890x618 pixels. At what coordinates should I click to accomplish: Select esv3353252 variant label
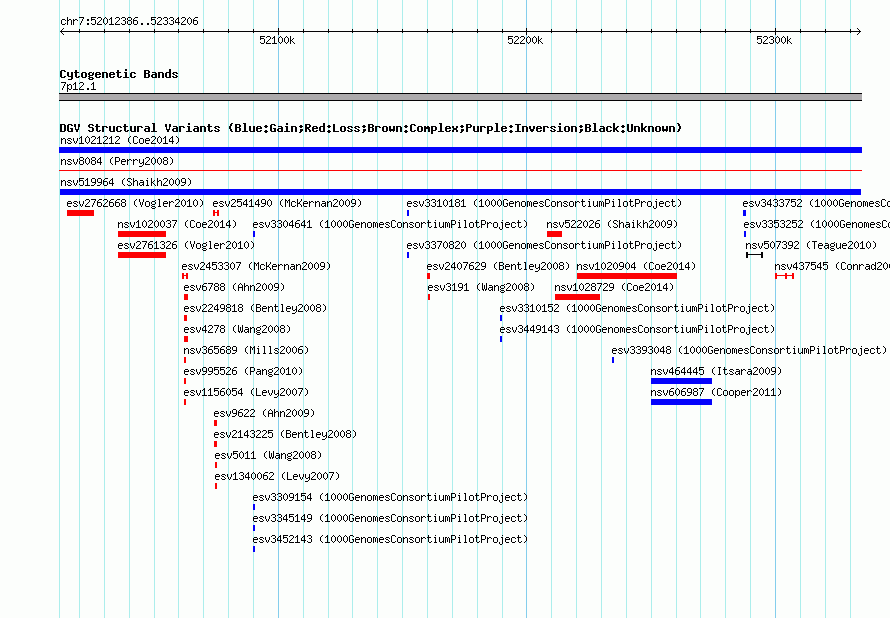[x=817, y=224]
